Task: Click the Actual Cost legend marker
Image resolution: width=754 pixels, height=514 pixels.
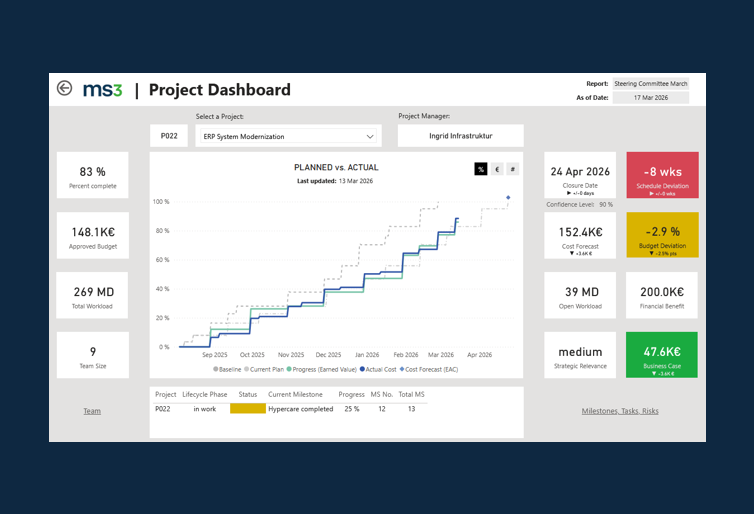Action: point(362,369)
